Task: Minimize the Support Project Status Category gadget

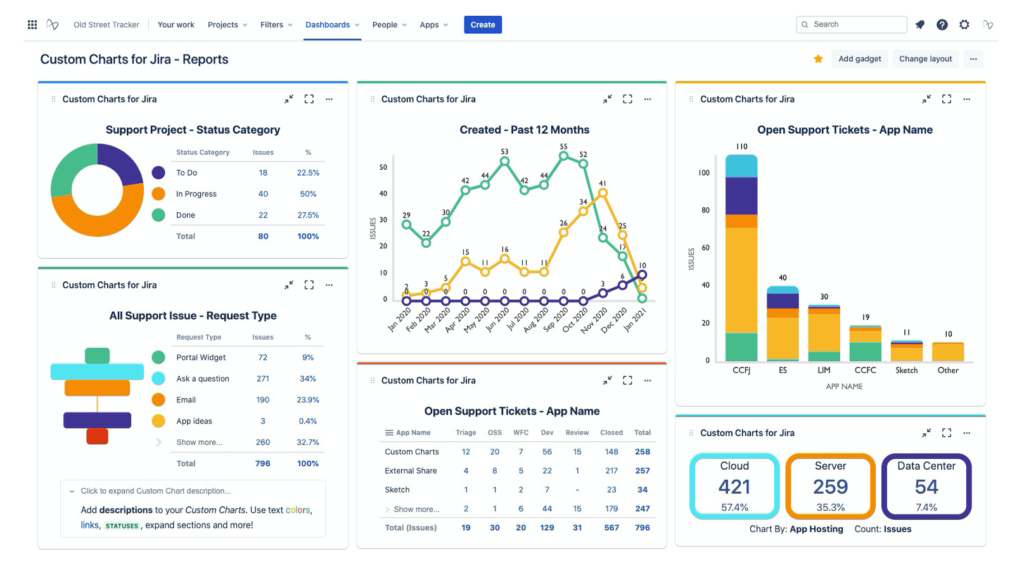Action: (x=289, y=99)
